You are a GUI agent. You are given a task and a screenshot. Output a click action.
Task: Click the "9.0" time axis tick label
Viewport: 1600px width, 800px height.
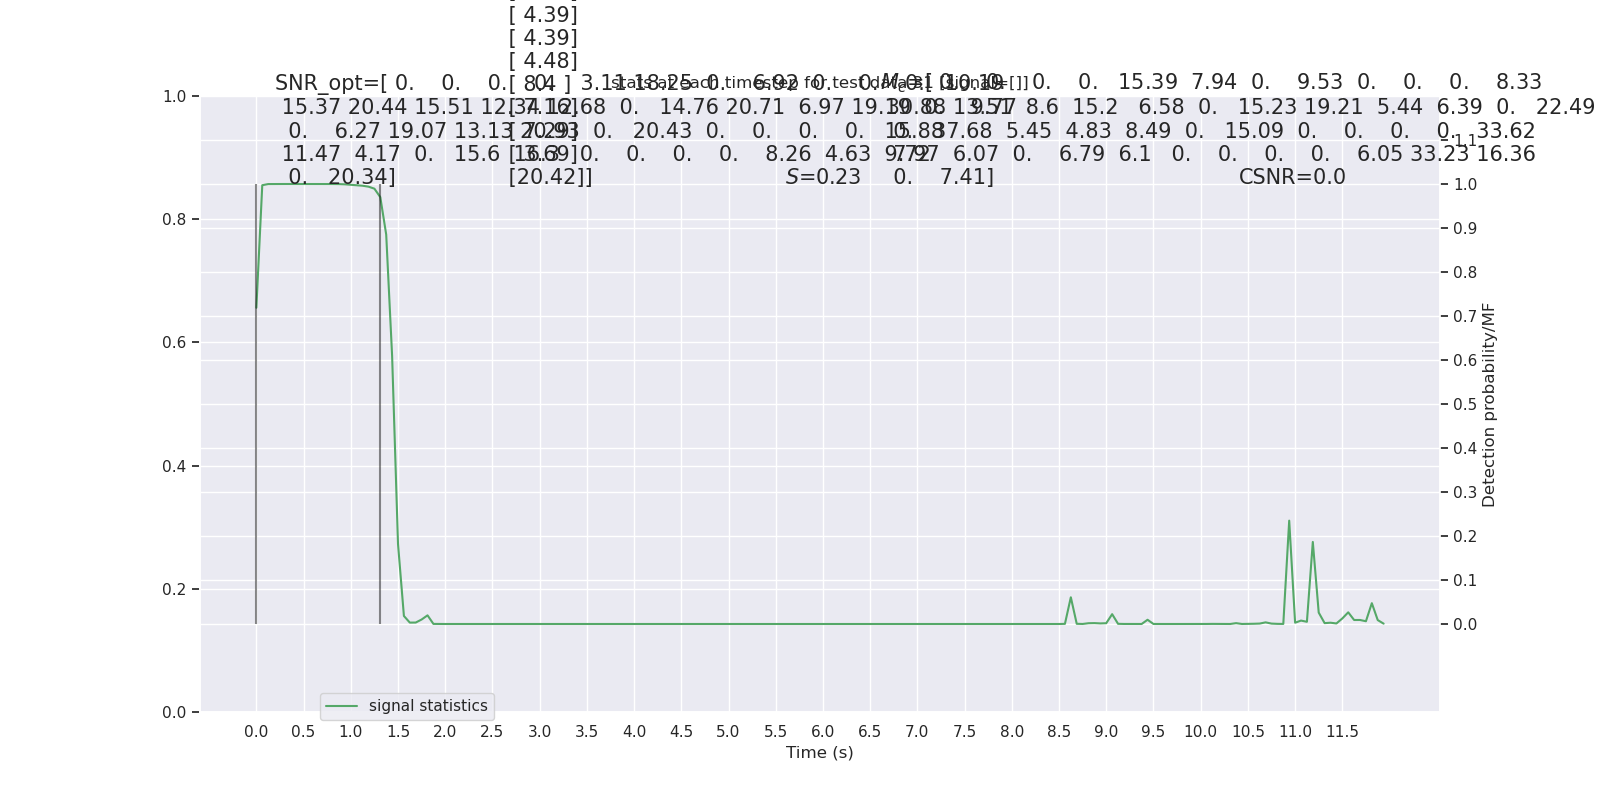tap(1106, 732)
